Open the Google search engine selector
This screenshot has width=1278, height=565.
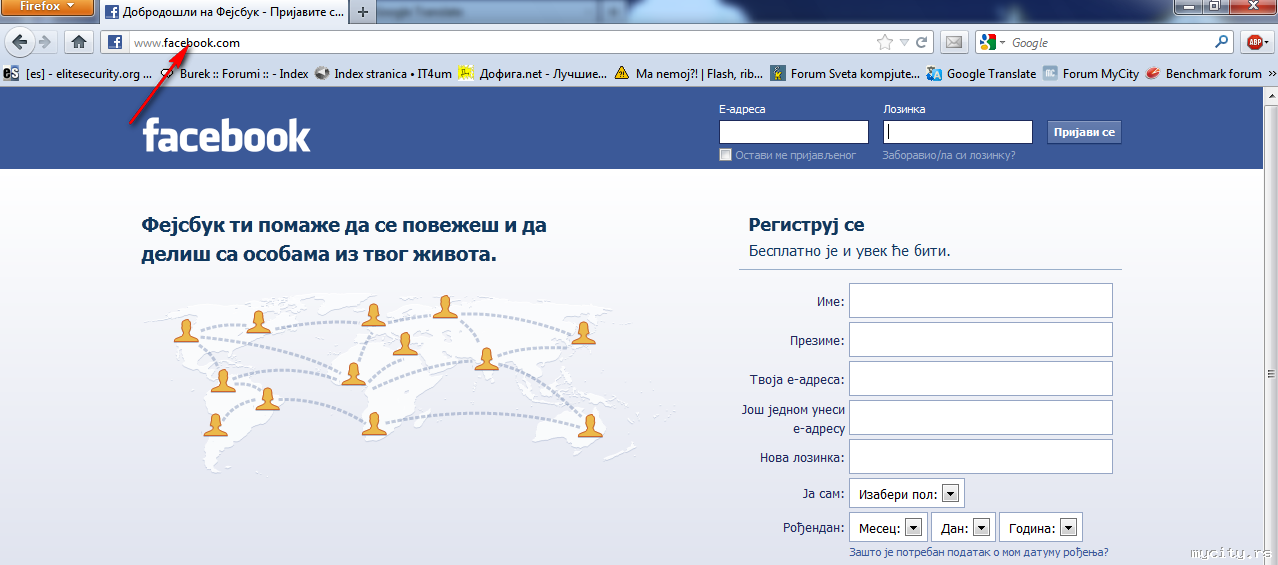[x=992, y=42]
